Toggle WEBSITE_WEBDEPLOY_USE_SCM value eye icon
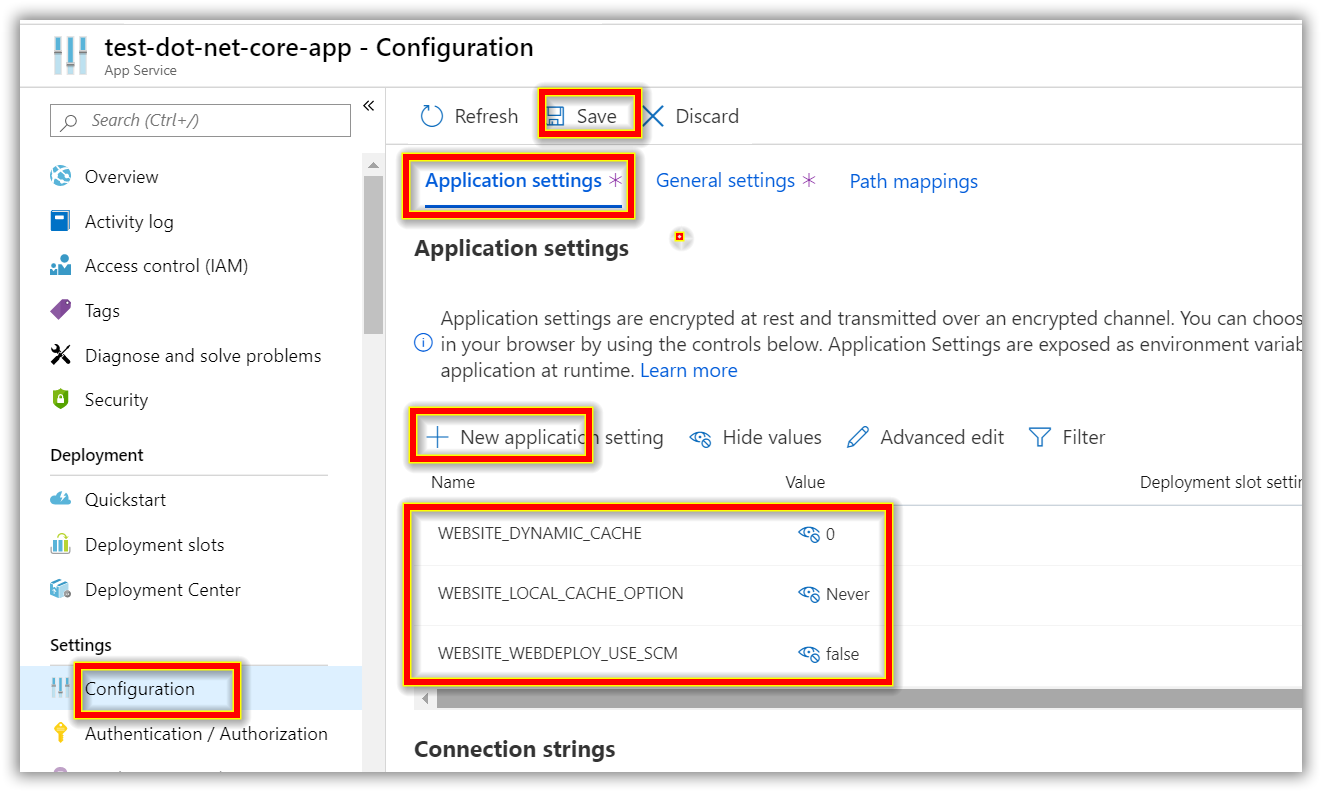Viewport: 1322px width, 792px height. tap(809, 654)
